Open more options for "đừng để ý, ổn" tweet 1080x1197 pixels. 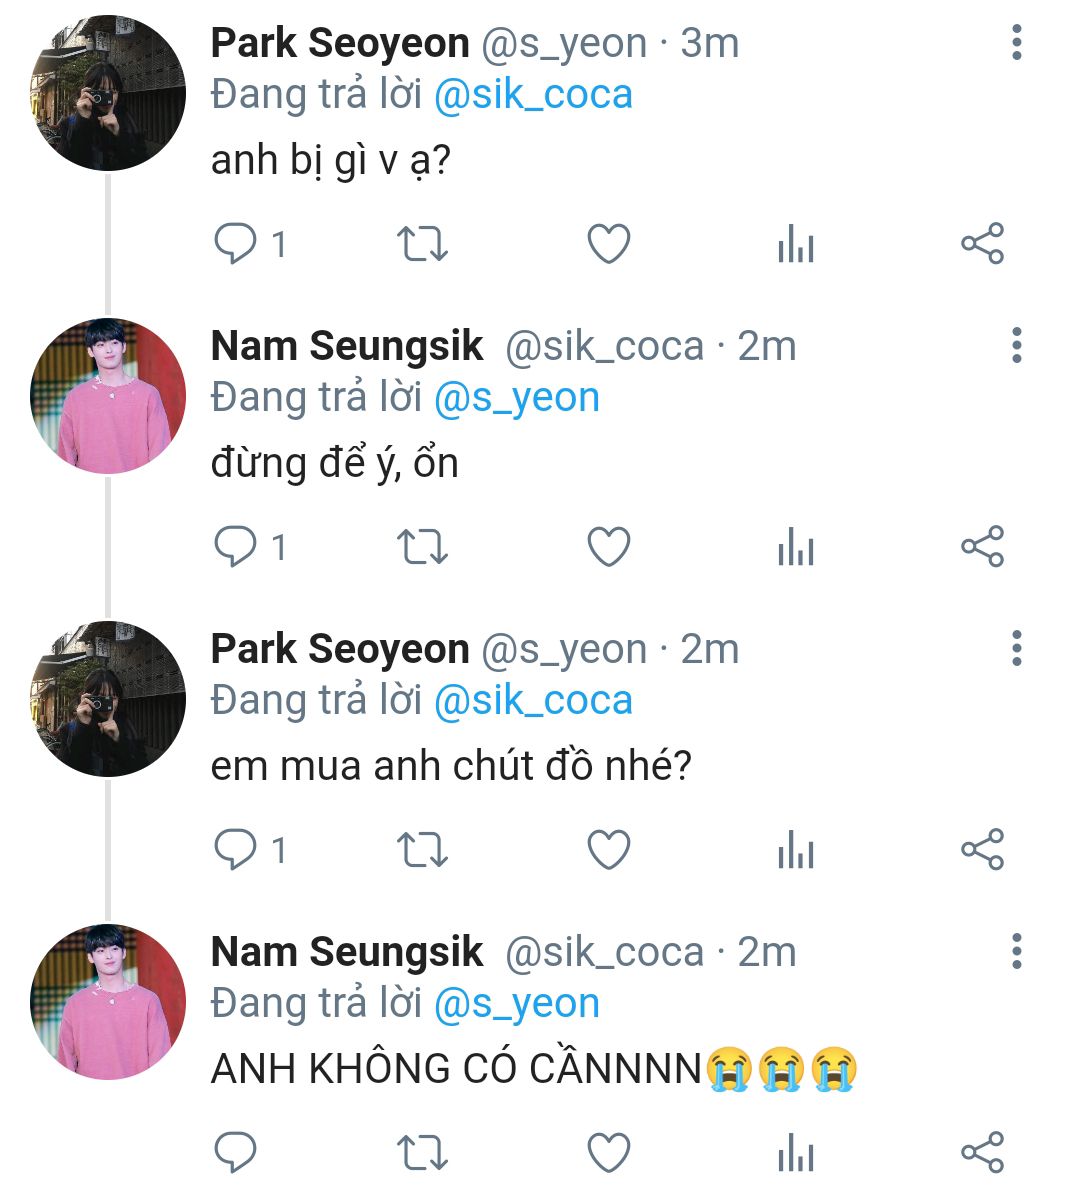(1016, 346)
